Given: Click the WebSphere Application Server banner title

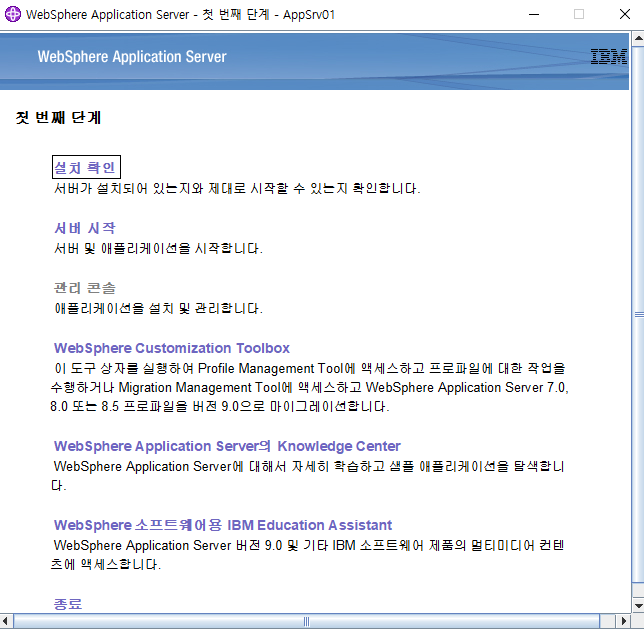Looking at the screenshot, I should click(x=132, y=56).
